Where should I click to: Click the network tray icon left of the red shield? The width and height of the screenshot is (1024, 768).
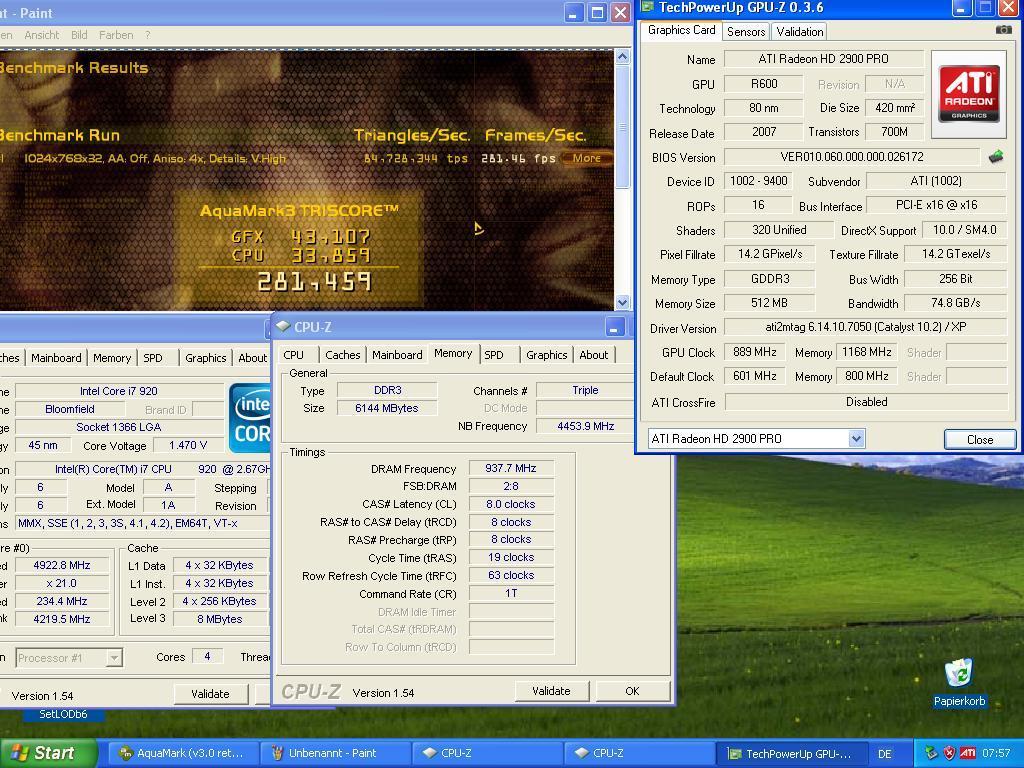(932, 753)
